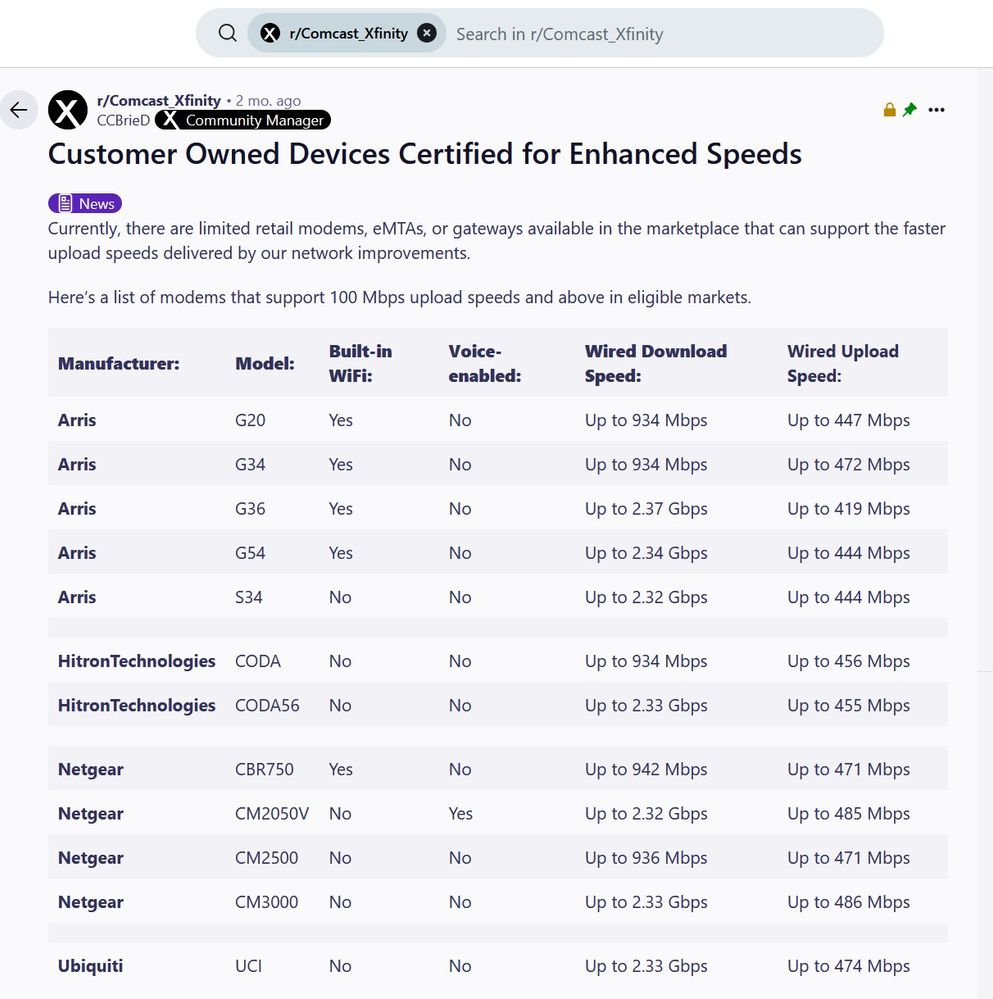Open the subreddit avatar next to post header
This screenshot has width=993, height=999.
(68, 110)
